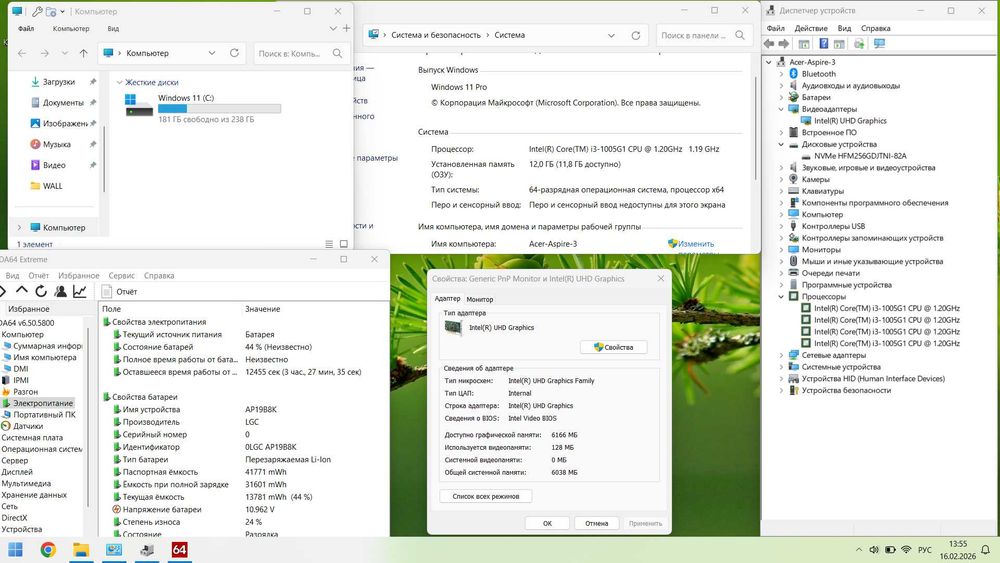Click OK in the properties dialog
1000x563 pixels.
coord(547,523)
